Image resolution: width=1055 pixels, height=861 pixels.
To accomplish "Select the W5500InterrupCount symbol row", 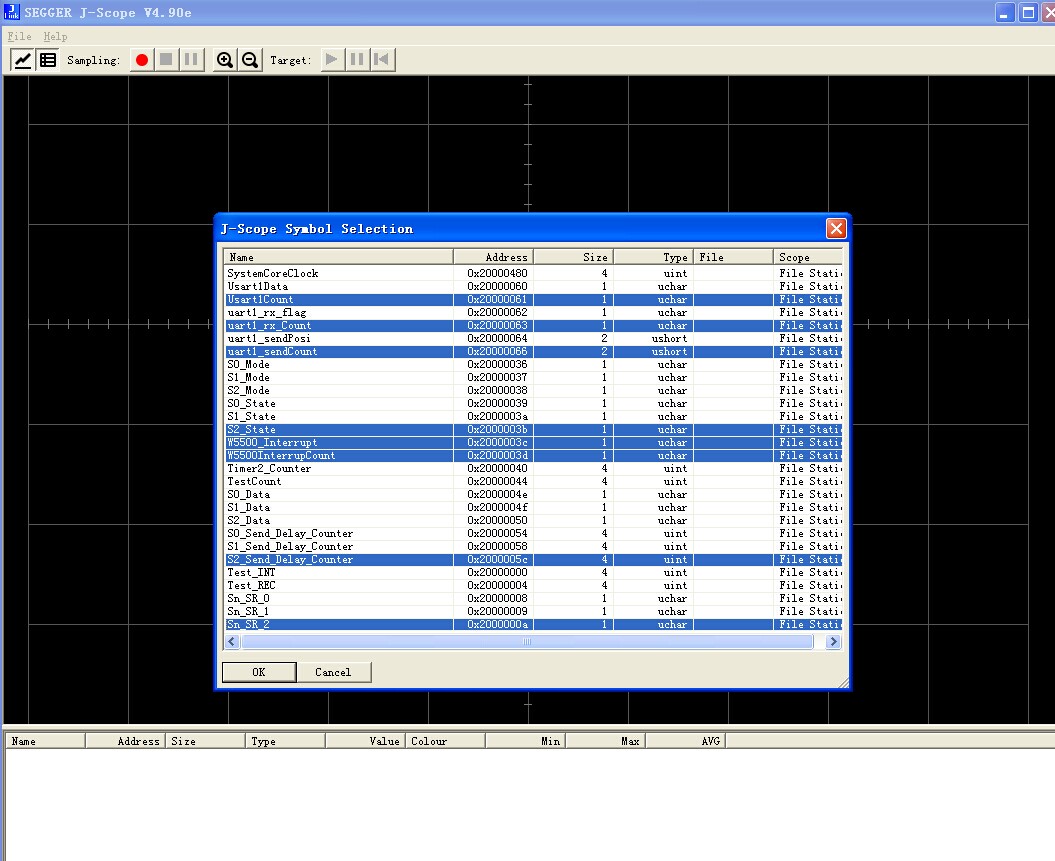I will tap(533, 455).
